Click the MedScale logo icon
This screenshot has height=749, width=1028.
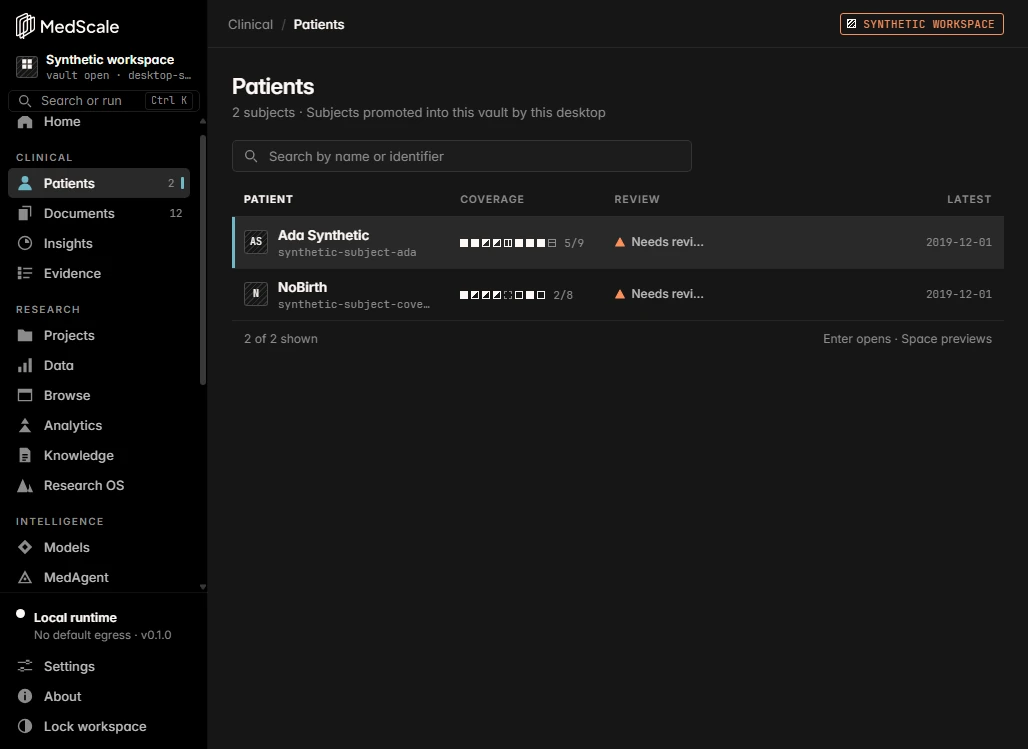(25, 26)
